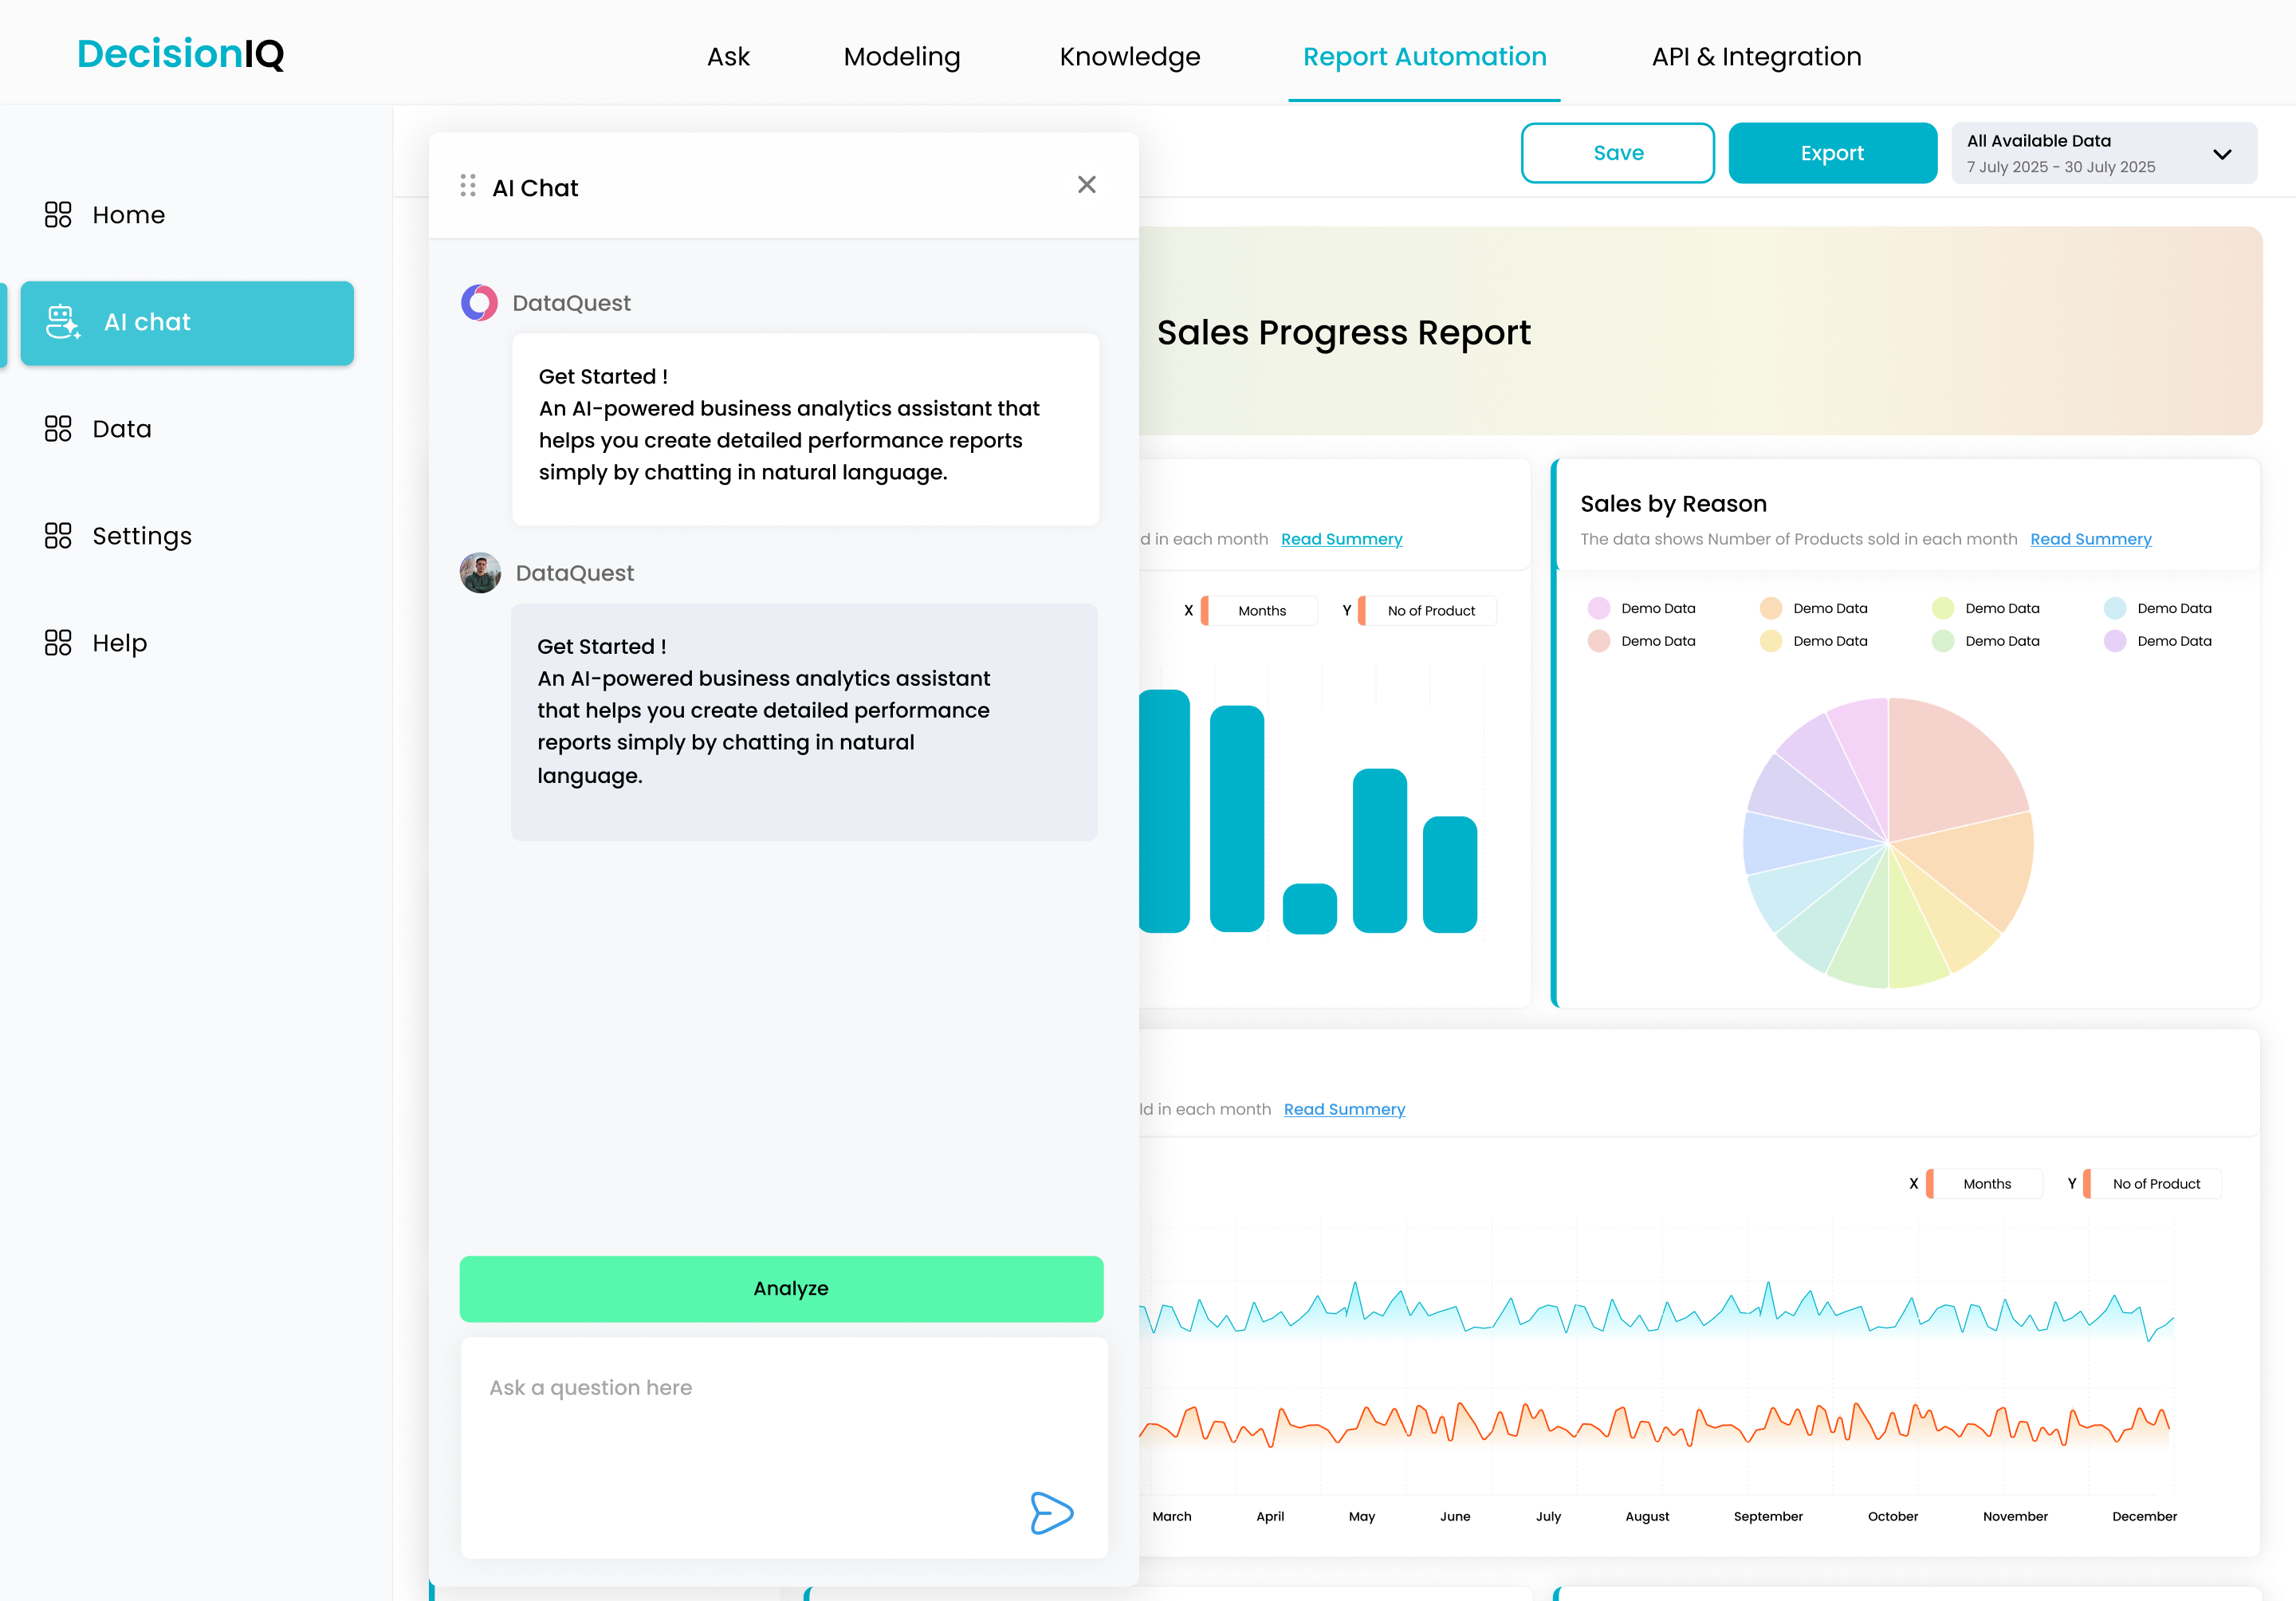Click the AI Chat drag handle dots

(x=467, y=186)
